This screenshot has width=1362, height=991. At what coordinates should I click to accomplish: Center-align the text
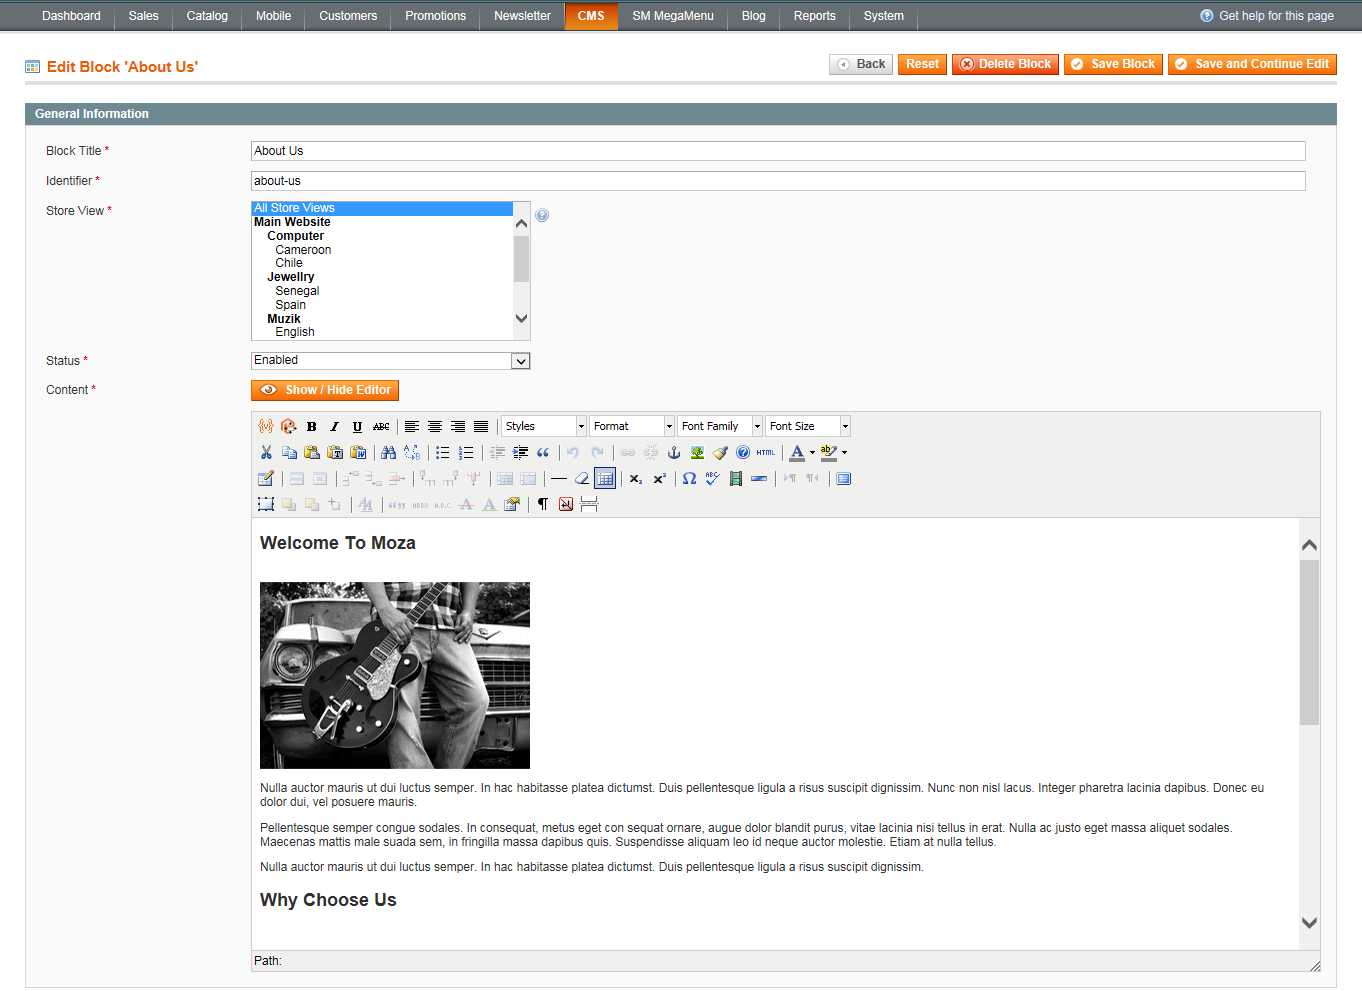point(435,426)
